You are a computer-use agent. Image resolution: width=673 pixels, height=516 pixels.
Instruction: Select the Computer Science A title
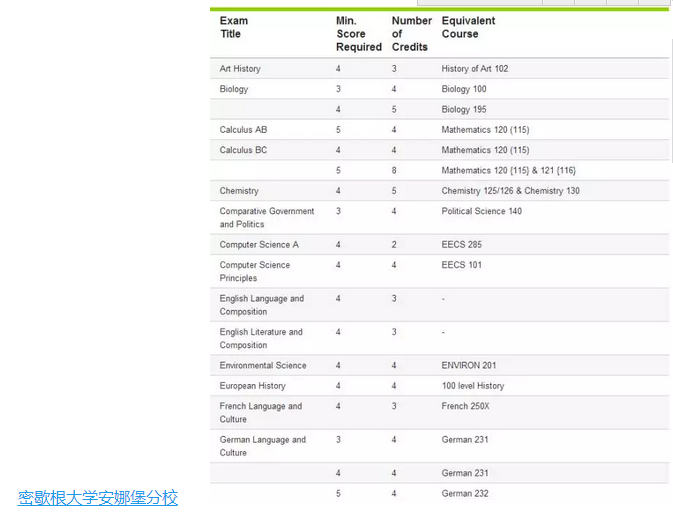[x=259, y=245]
